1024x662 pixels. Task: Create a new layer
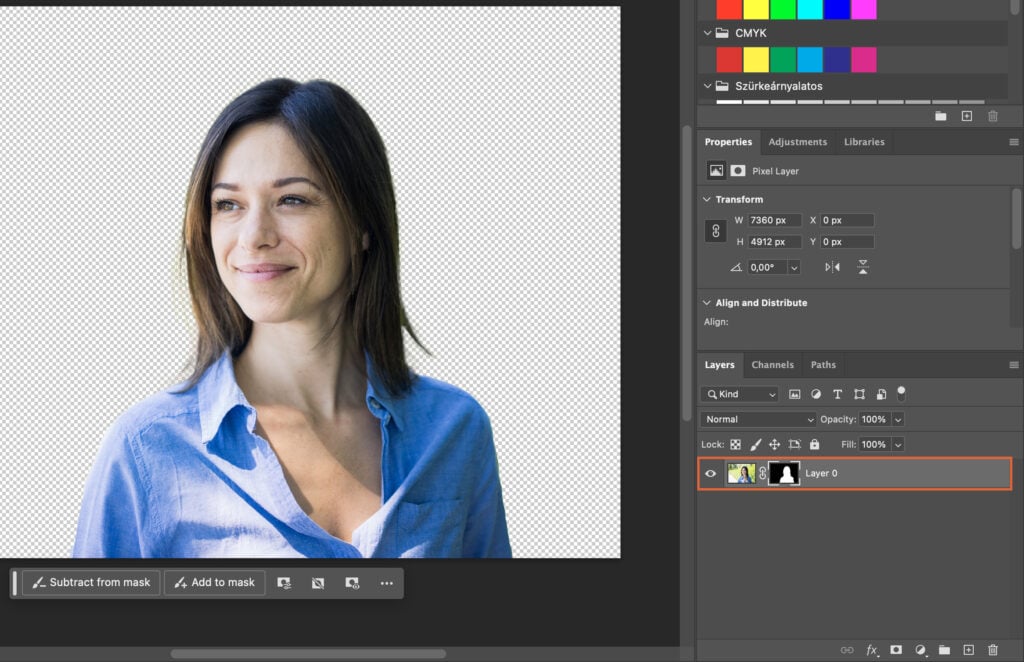969,650
